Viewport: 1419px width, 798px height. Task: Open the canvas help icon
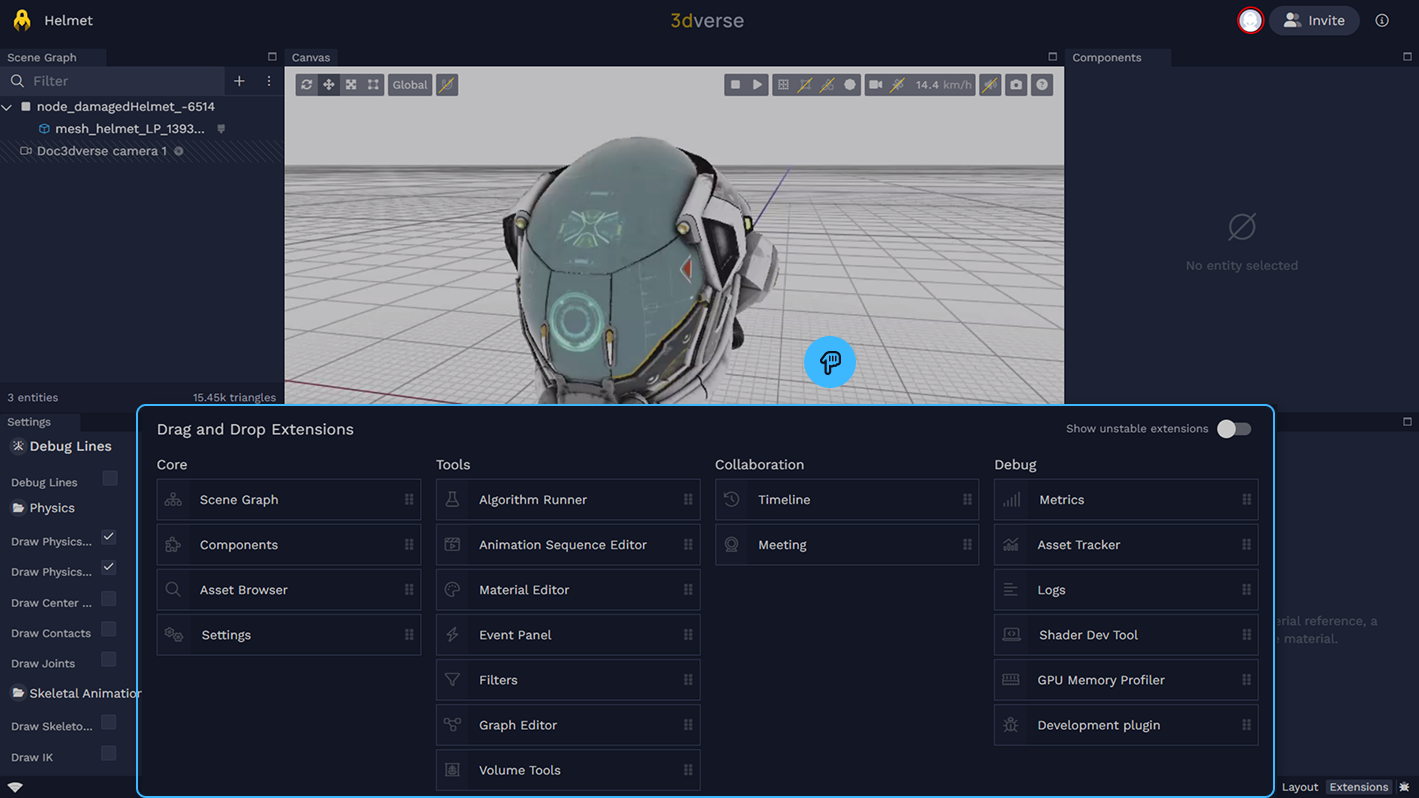1042,85
